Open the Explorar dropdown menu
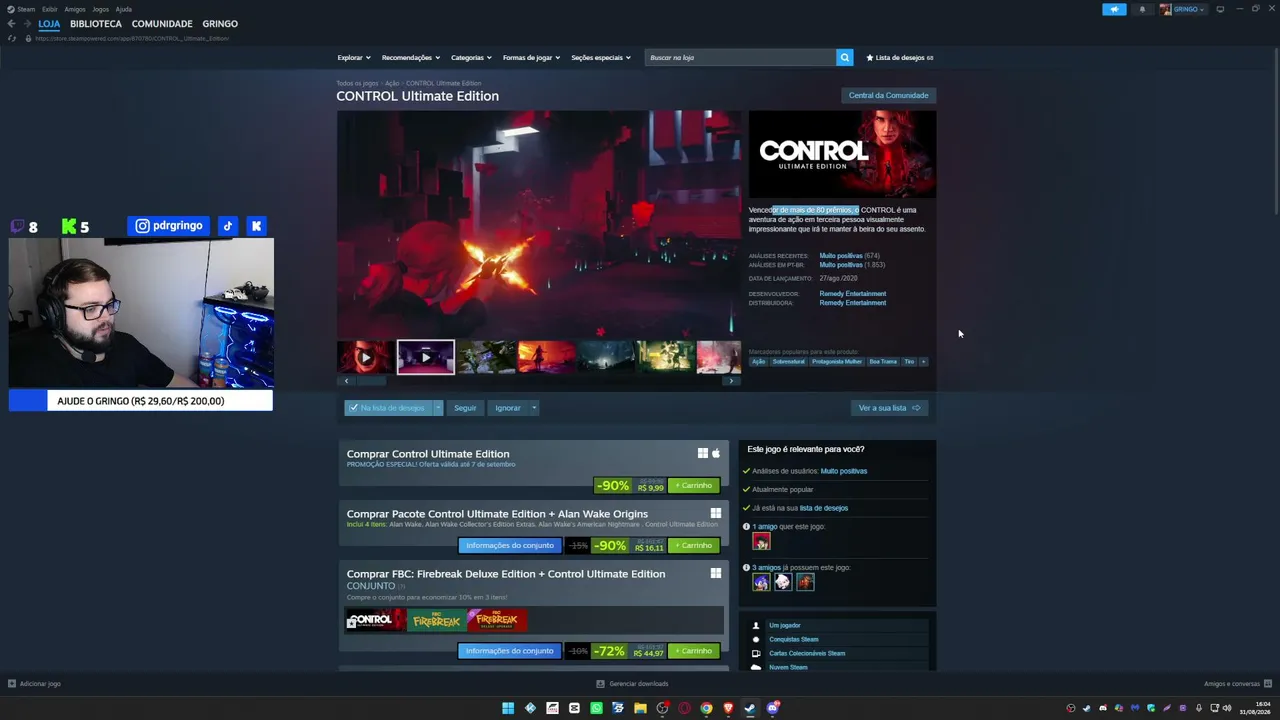 (354, 58)
